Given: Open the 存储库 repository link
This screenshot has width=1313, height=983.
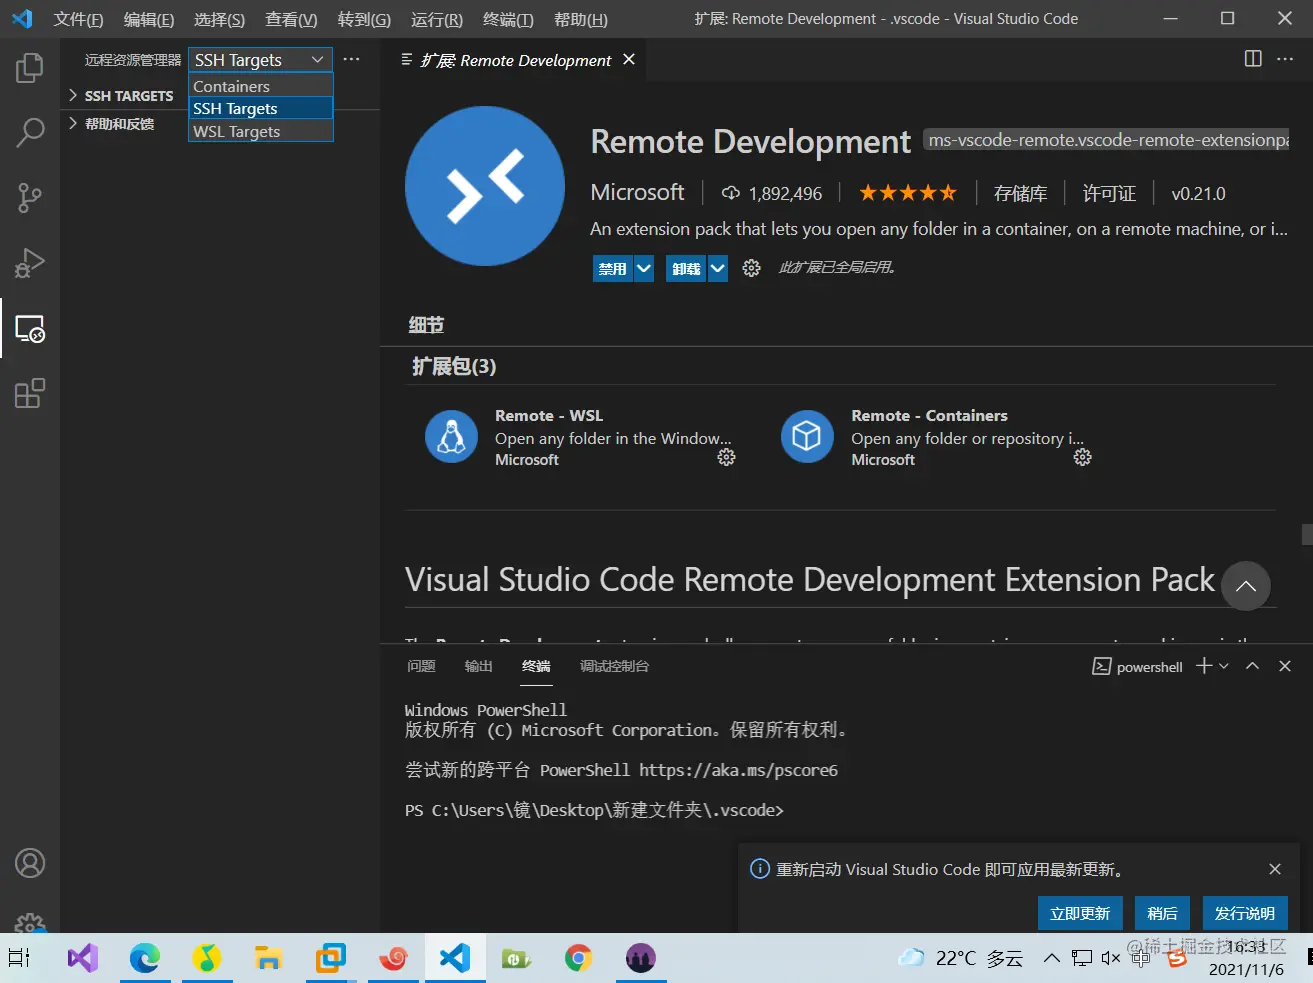Looking at the screenshot, I should tap(1020, 193).
